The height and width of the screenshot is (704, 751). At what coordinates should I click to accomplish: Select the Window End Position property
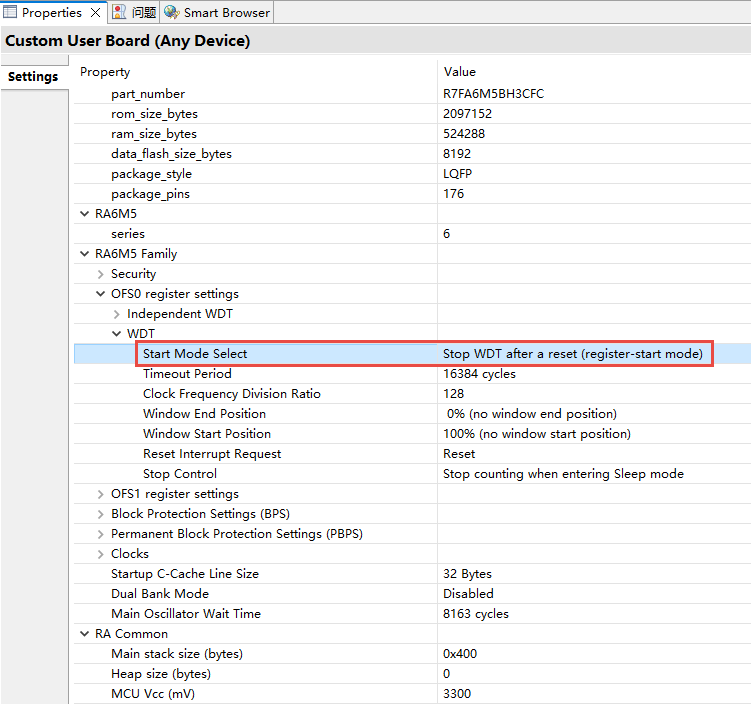205,414
